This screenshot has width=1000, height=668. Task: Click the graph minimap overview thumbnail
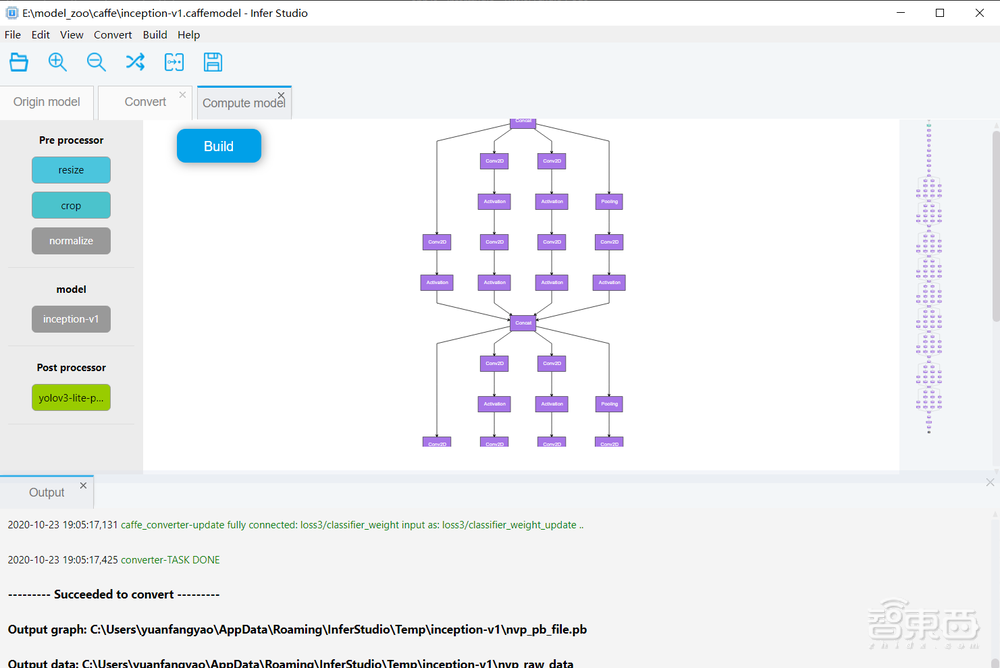tap(929, 280)
